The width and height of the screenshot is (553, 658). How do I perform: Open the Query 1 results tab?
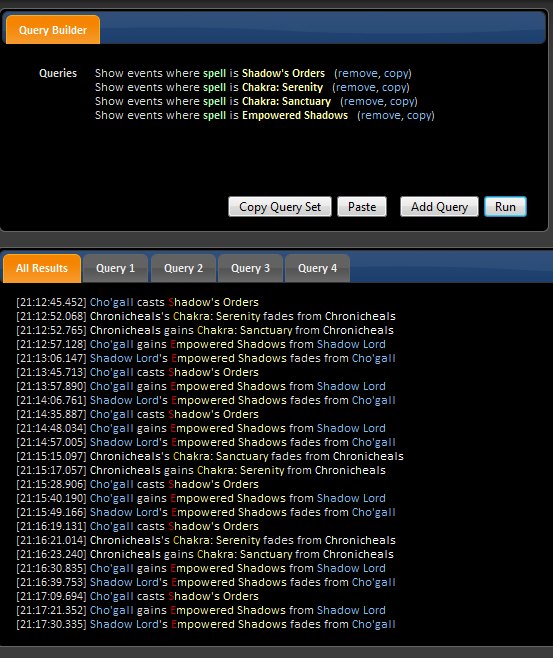115,268
